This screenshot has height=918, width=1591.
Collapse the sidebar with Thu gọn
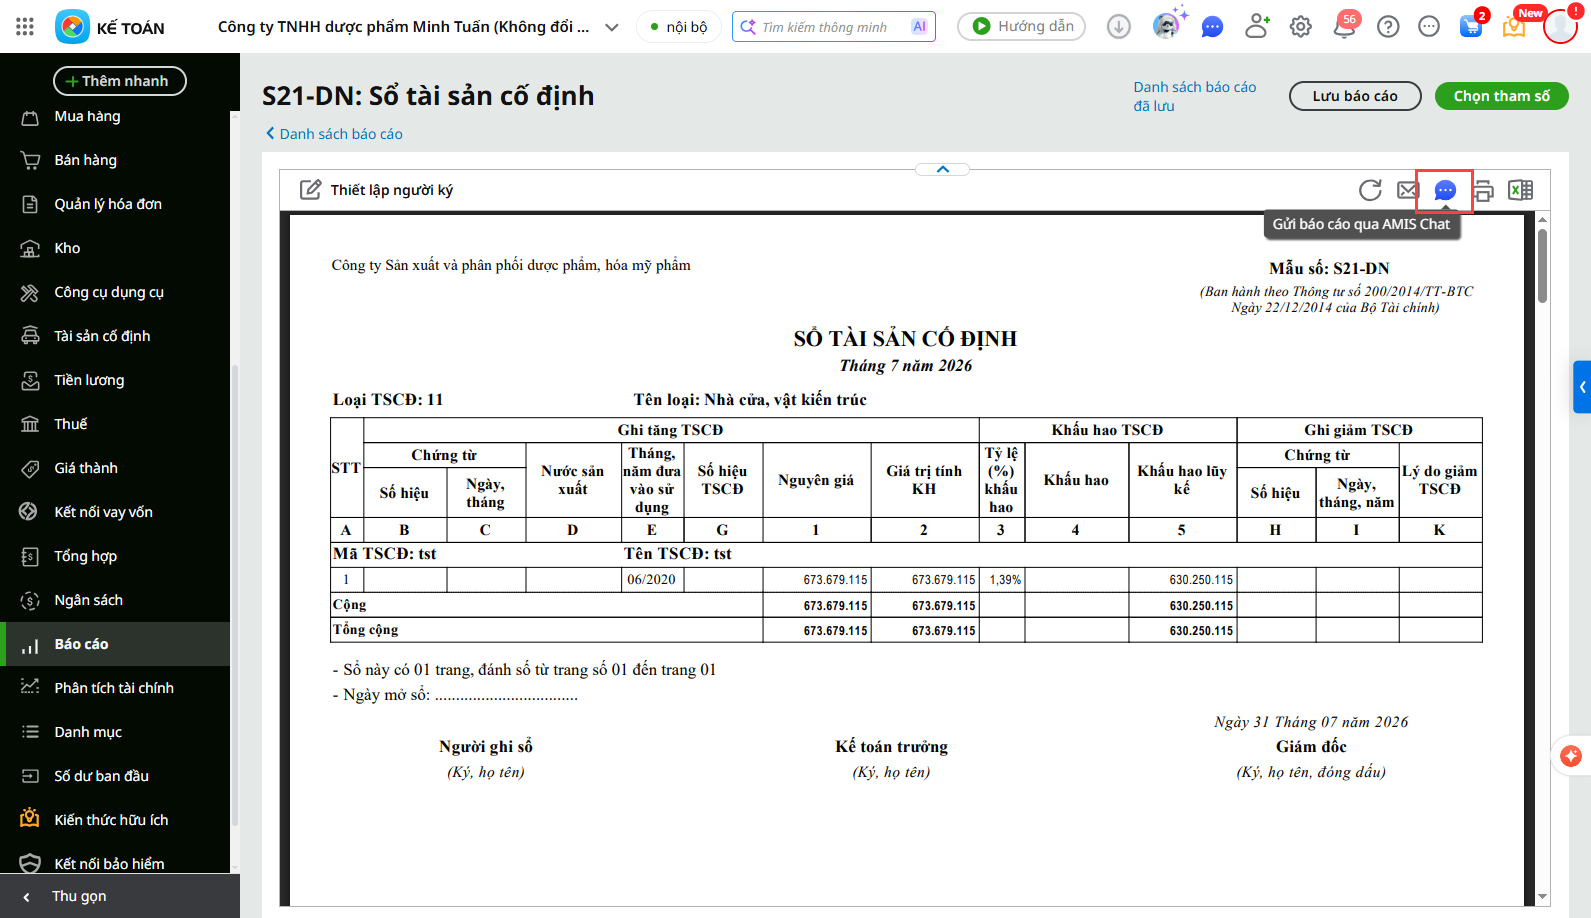(x=78, y=896)
